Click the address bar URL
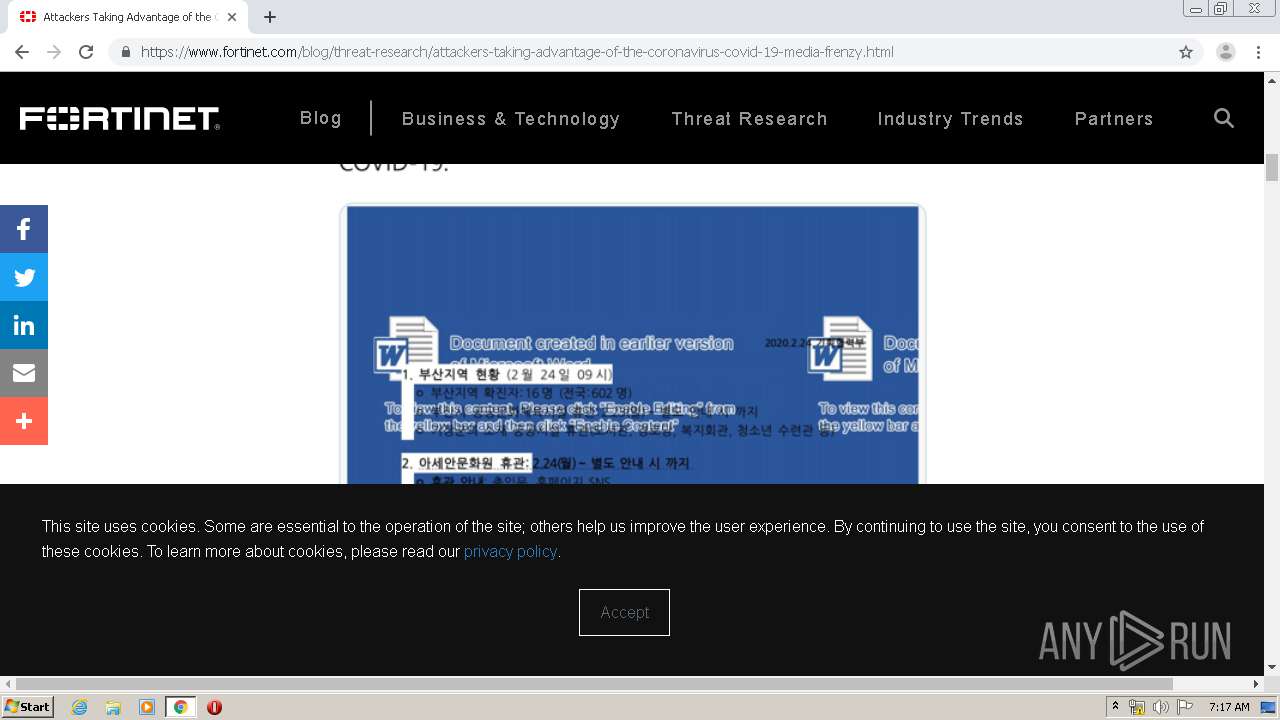 (517, 52)
